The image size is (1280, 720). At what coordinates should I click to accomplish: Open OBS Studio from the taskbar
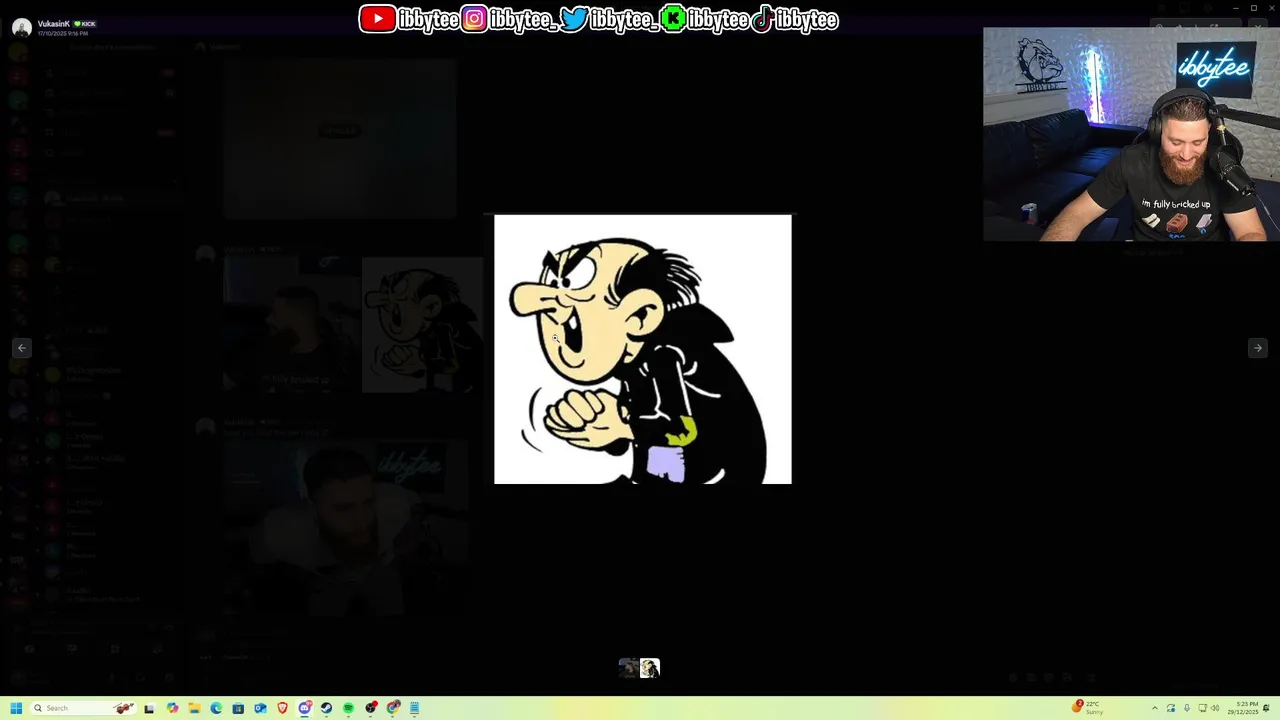(371, 708)
